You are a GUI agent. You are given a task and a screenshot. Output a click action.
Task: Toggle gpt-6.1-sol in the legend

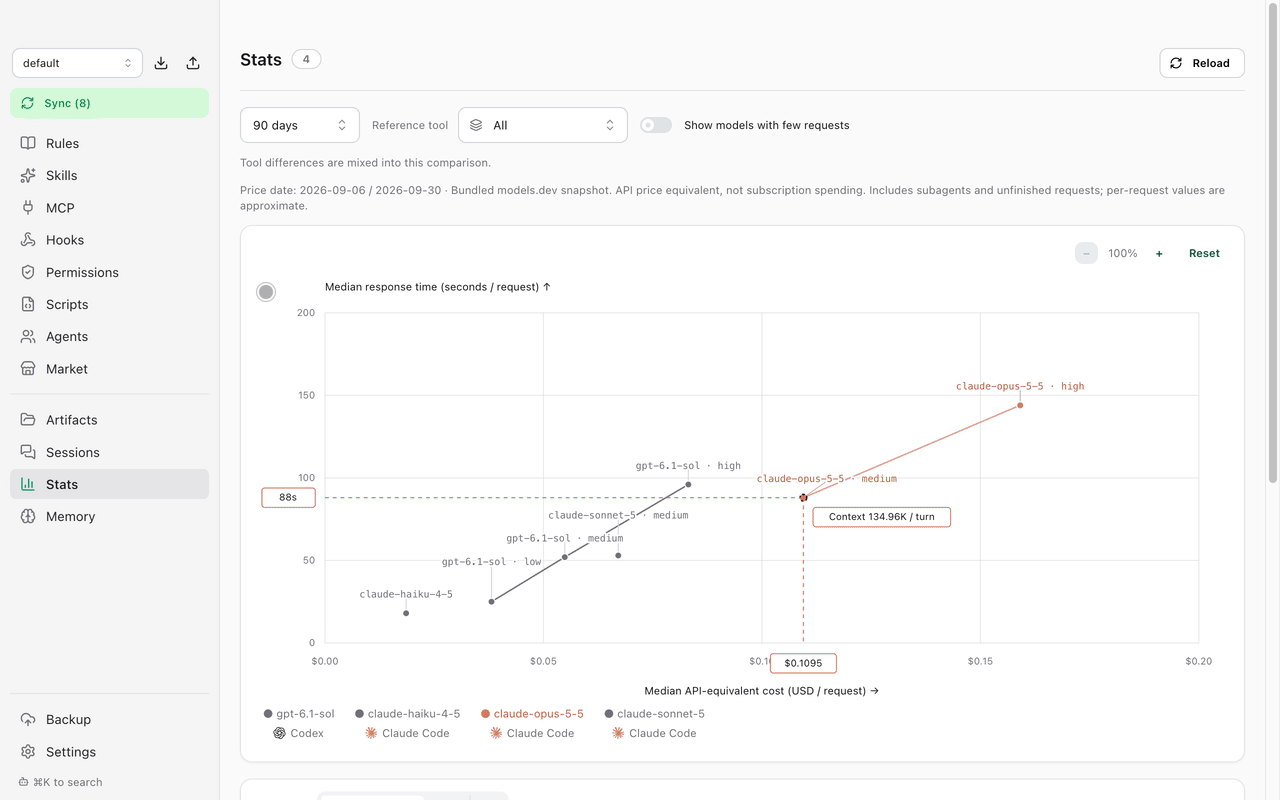pyautogui.click(x=299, y=714)
